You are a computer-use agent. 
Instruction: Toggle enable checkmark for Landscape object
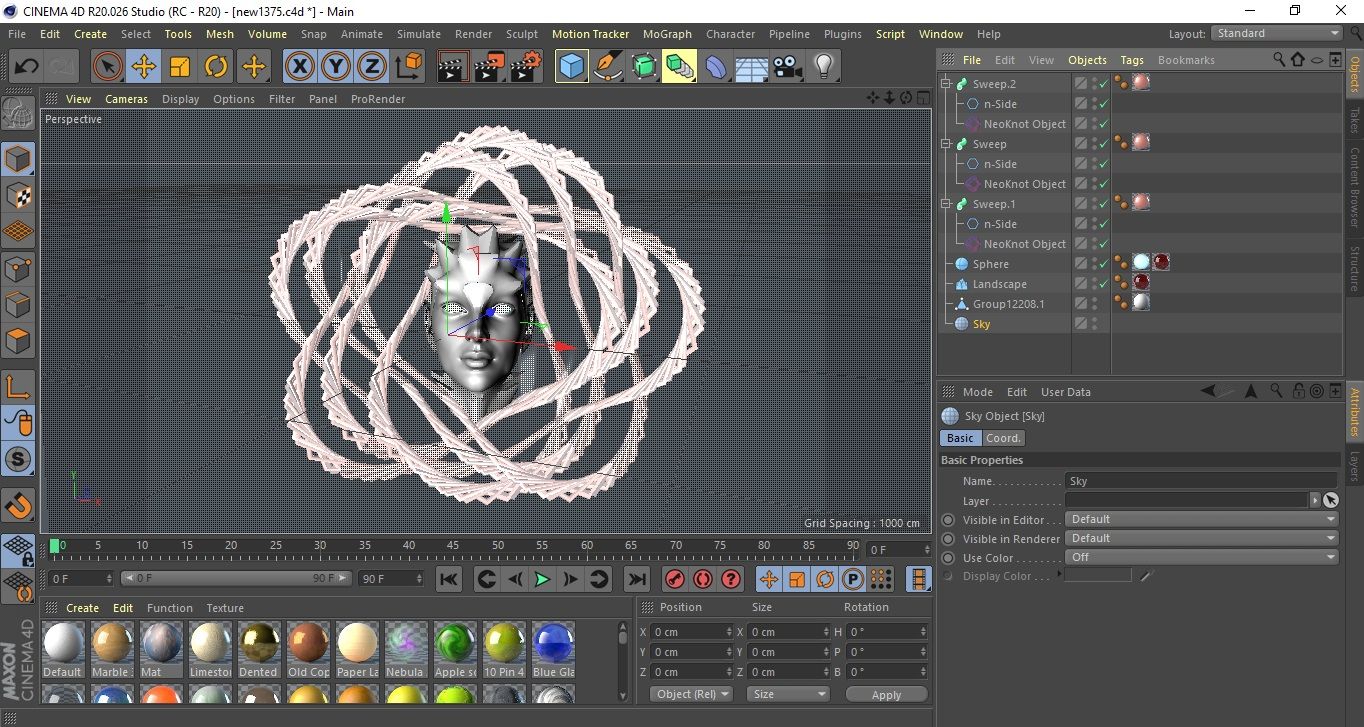pos(1104,284)
